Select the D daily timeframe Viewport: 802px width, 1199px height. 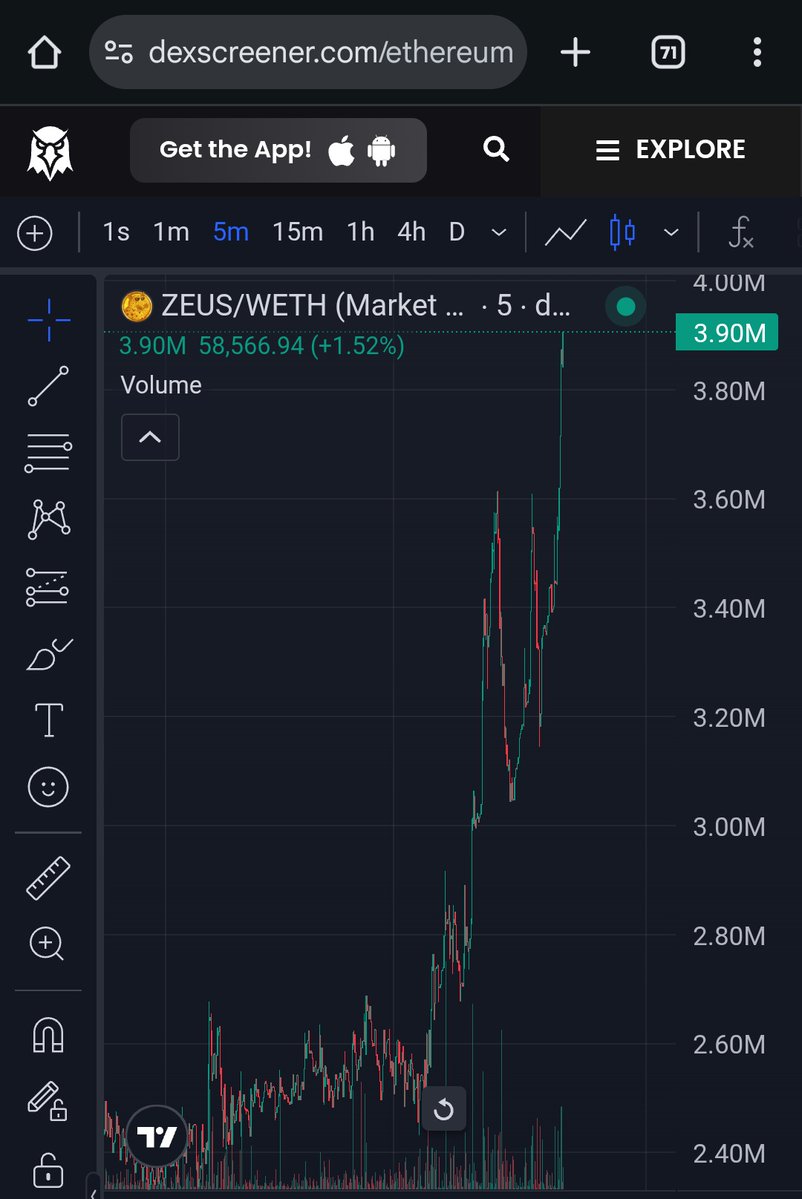(x=456, y=232)
